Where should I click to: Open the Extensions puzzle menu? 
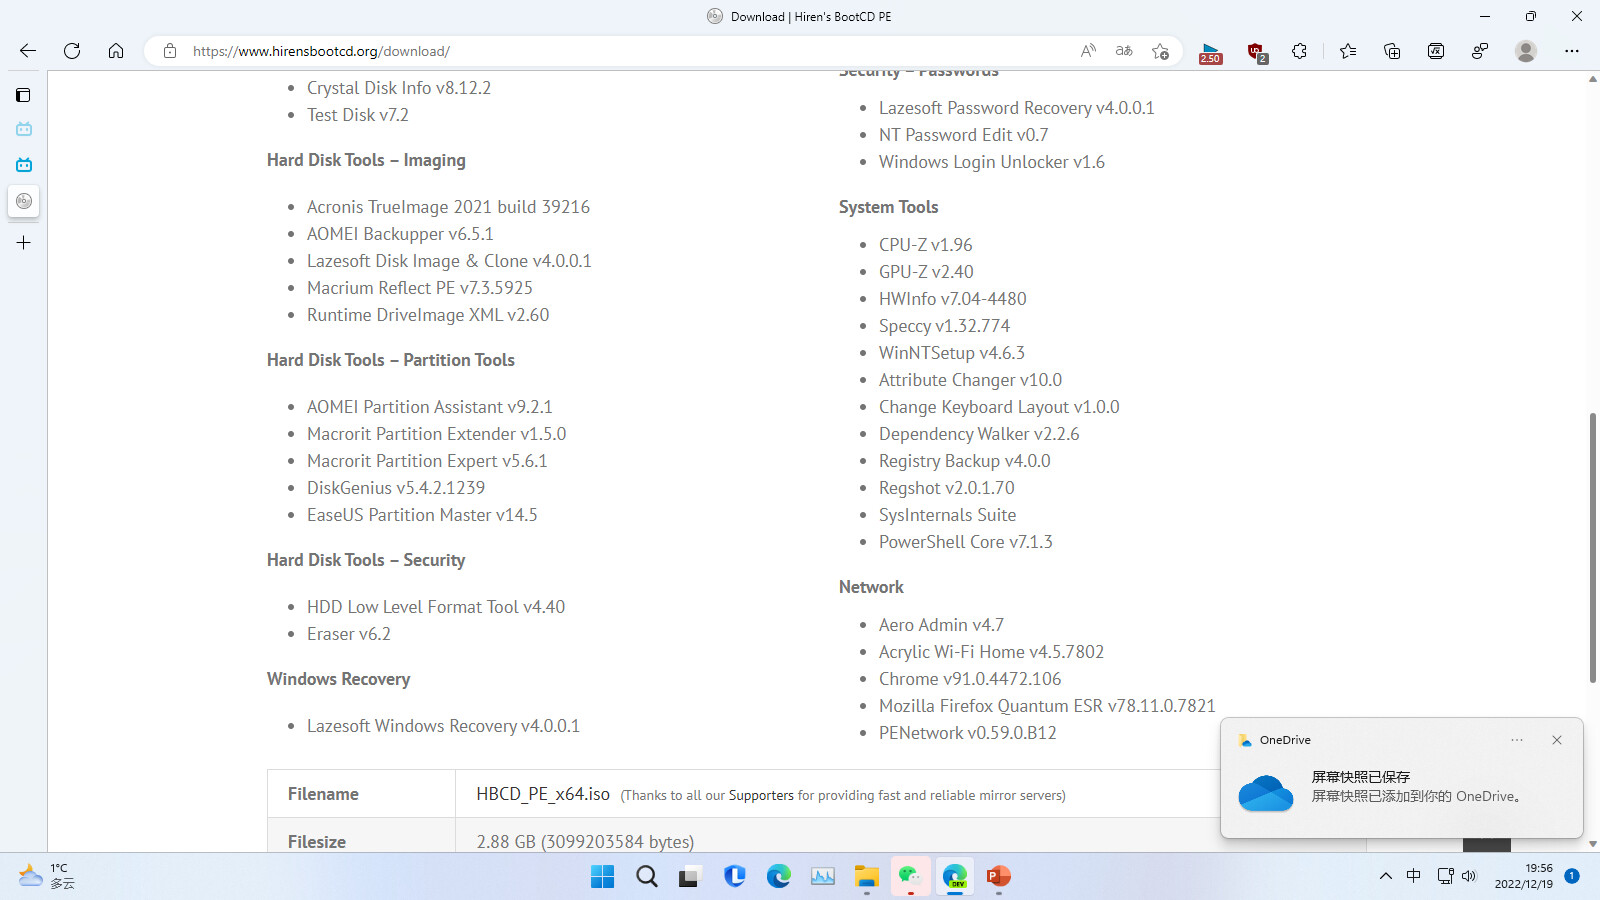[1299, 51]
